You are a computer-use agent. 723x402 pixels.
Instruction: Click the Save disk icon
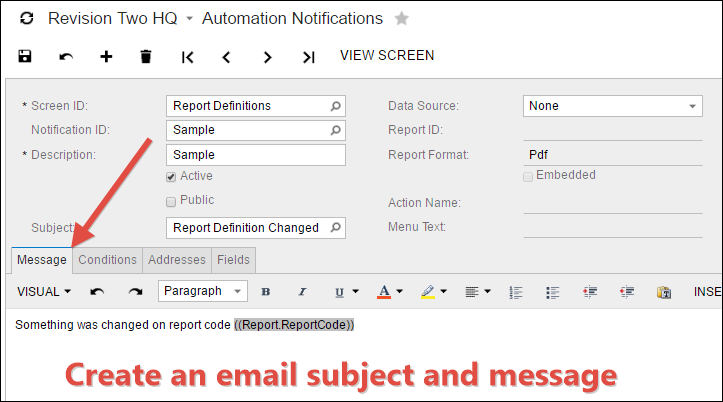pyautogui.click(x=25, y=57)
